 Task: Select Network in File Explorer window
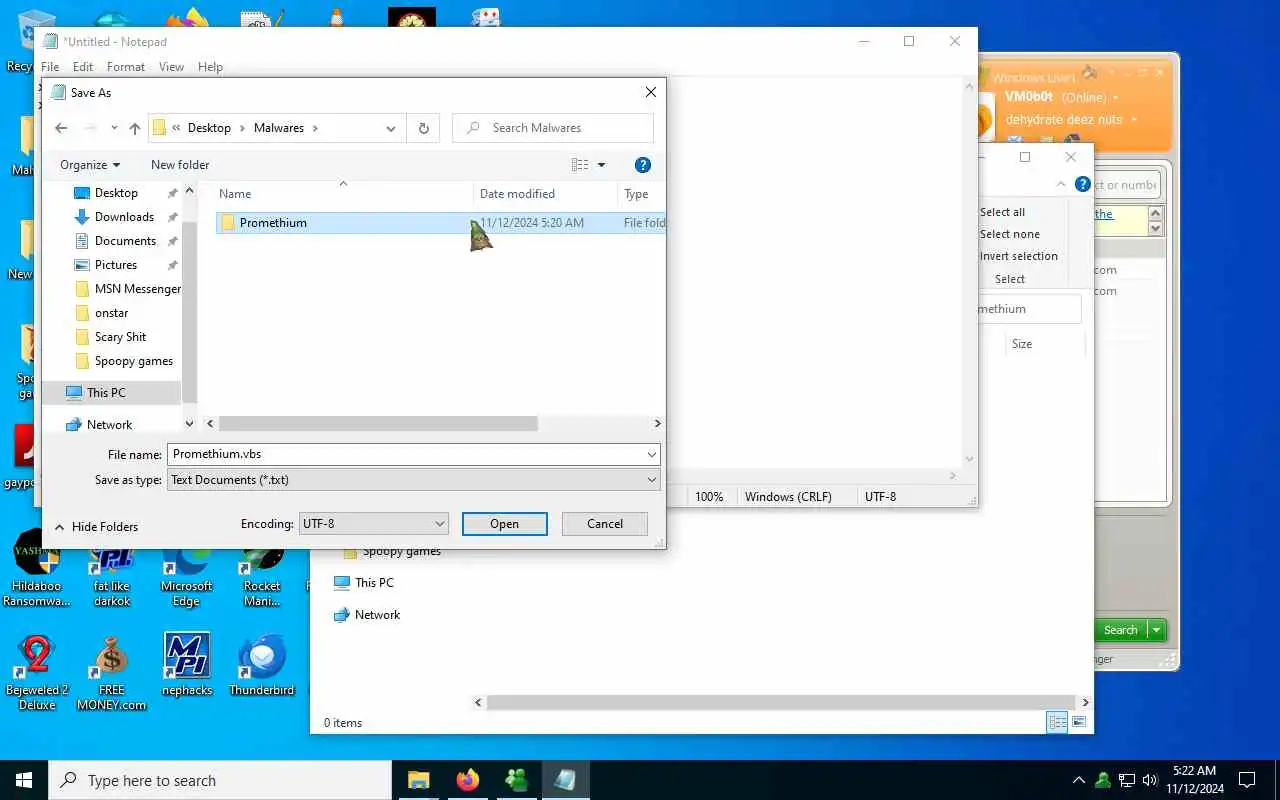pyautogui.click(x=367, y=615)
